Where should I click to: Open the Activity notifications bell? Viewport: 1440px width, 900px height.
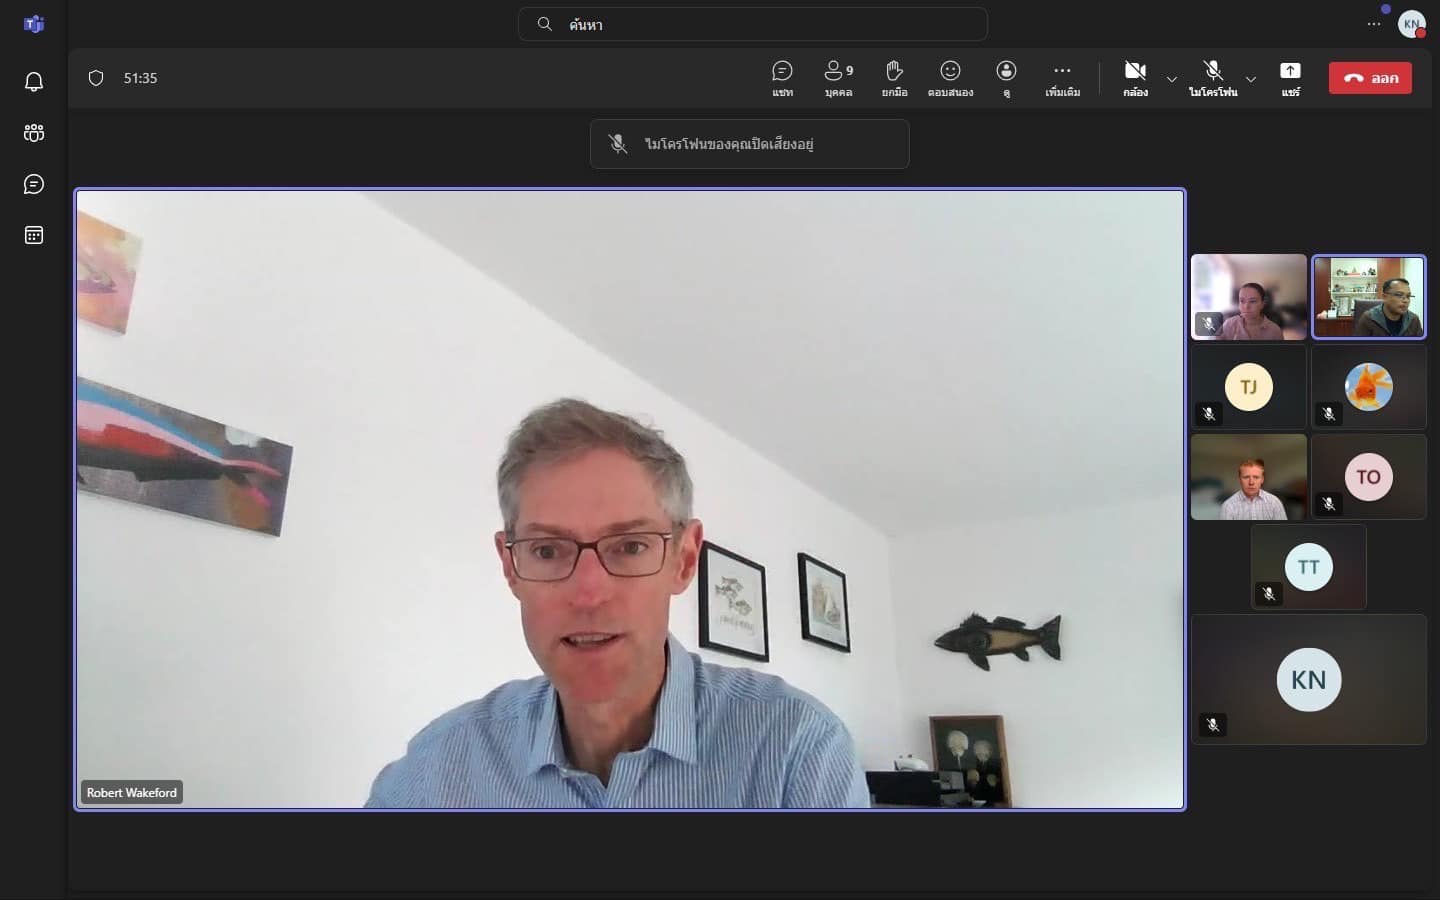(34, 82)
